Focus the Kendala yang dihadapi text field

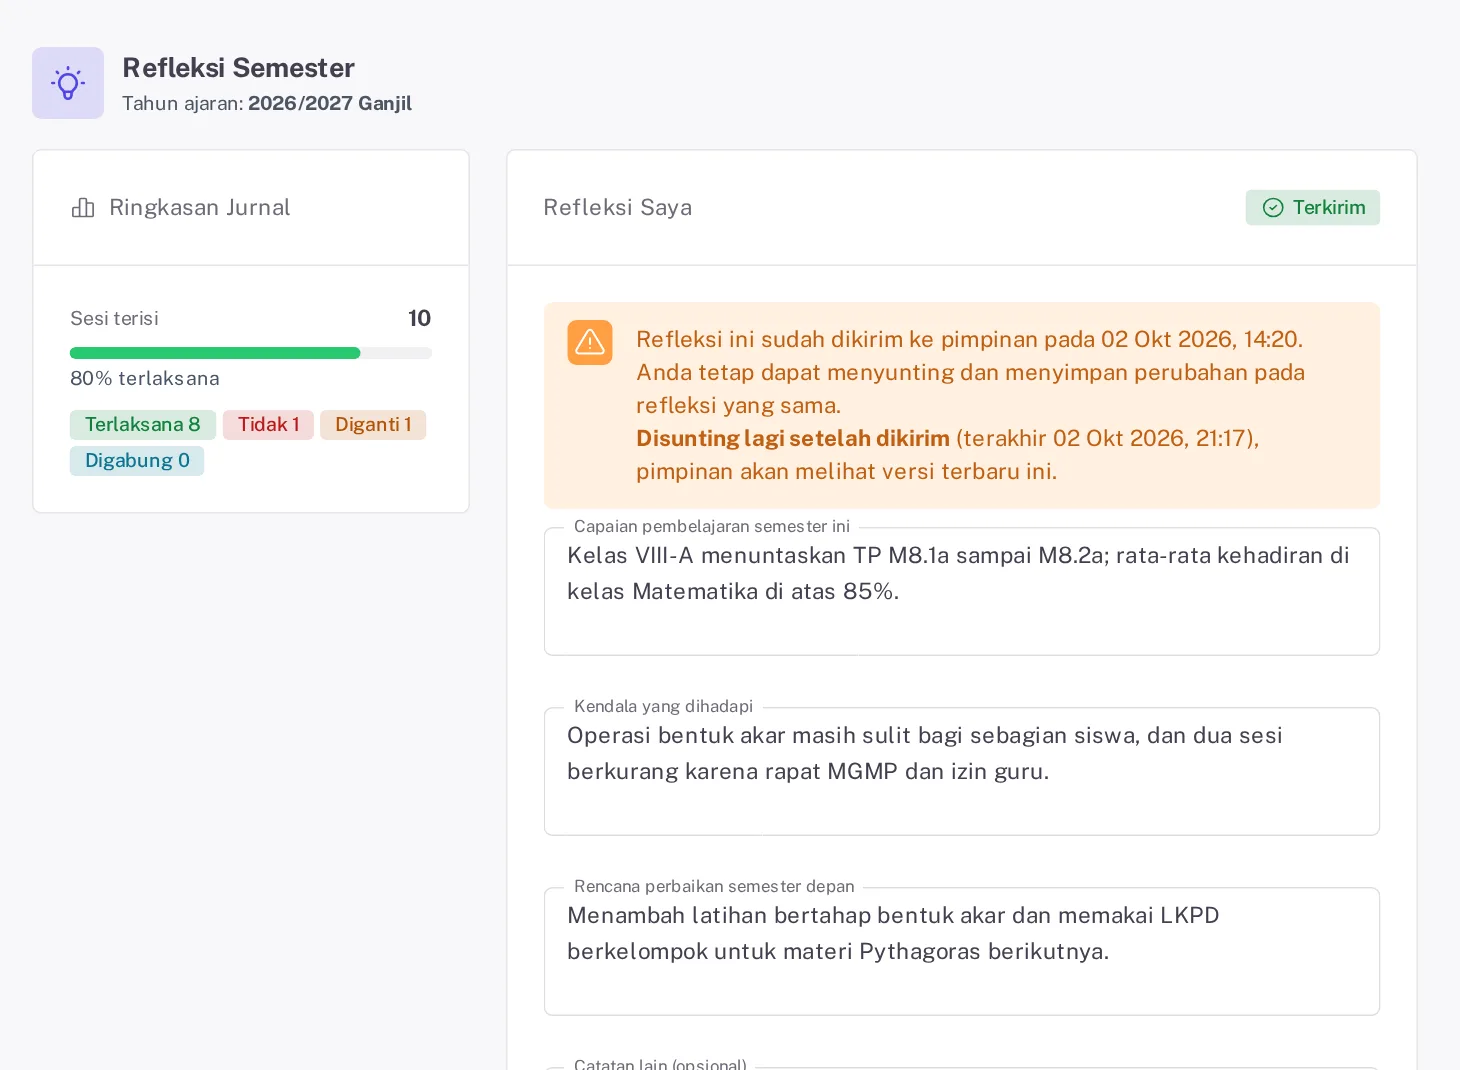[x=962, y=771]
